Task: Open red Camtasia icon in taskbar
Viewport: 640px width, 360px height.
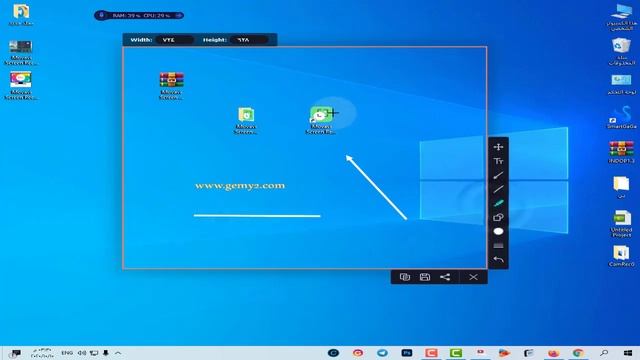Action: [431, 353]
